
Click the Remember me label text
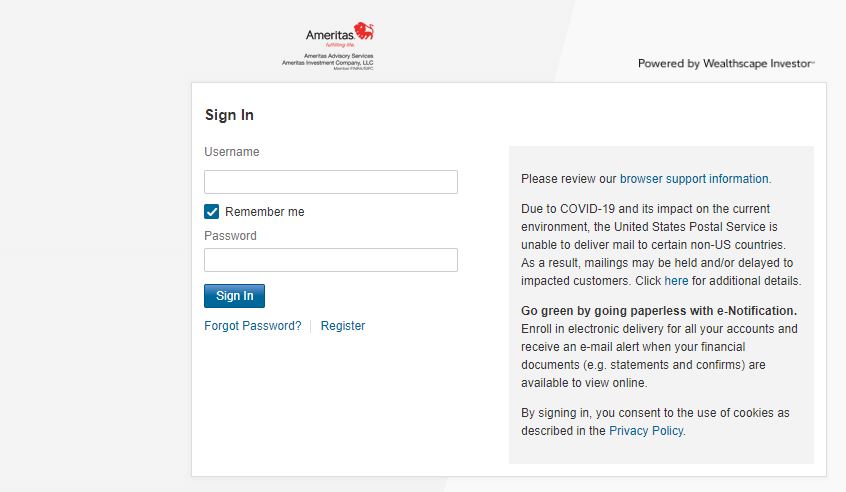coord(264,212)
